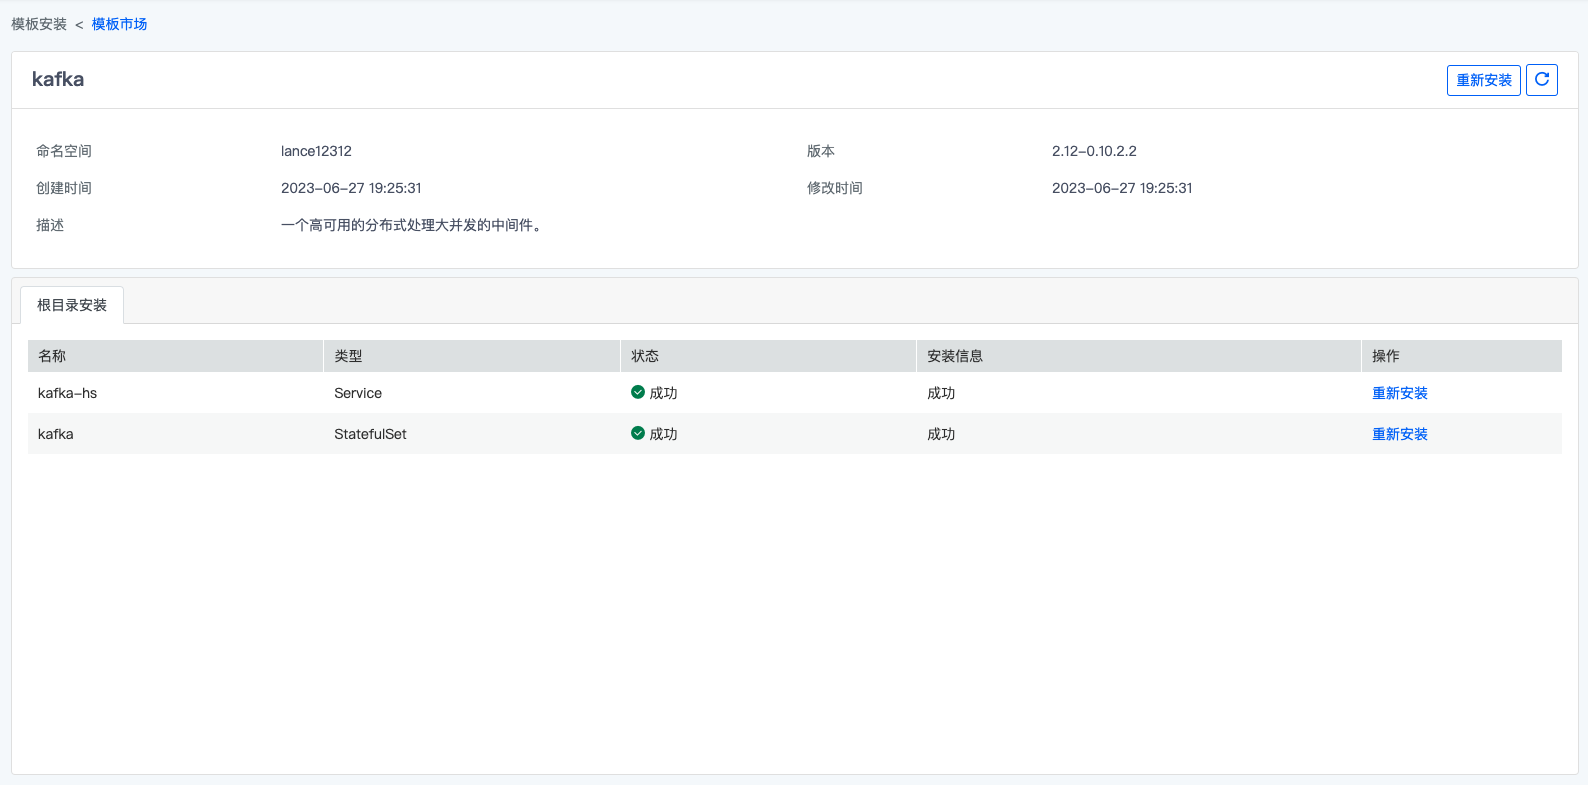Click the namespace value lance12312

[316, 151]
